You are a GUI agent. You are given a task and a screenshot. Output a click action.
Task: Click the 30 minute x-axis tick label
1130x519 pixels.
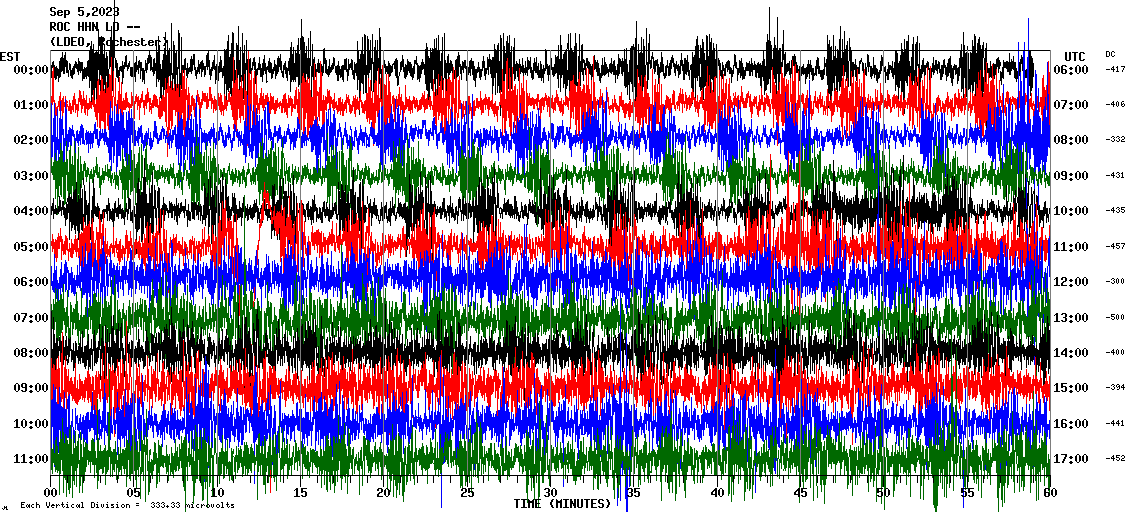click(x=550, y=493)
